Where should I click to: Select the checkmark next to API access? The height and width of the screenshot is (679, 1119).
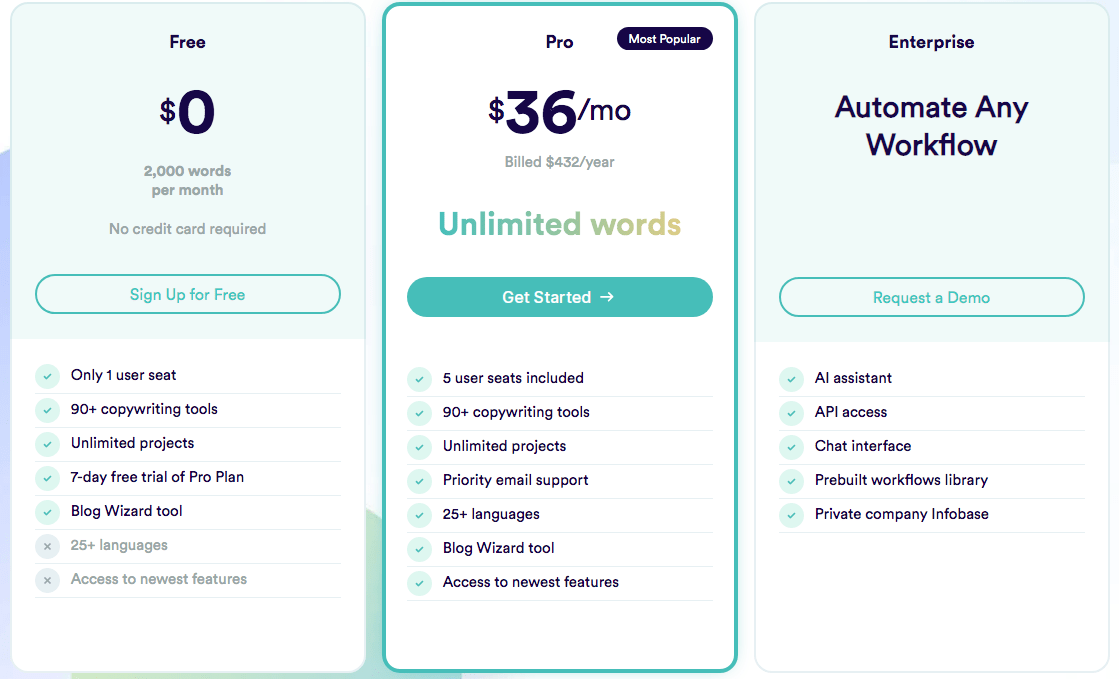(791, 412)
